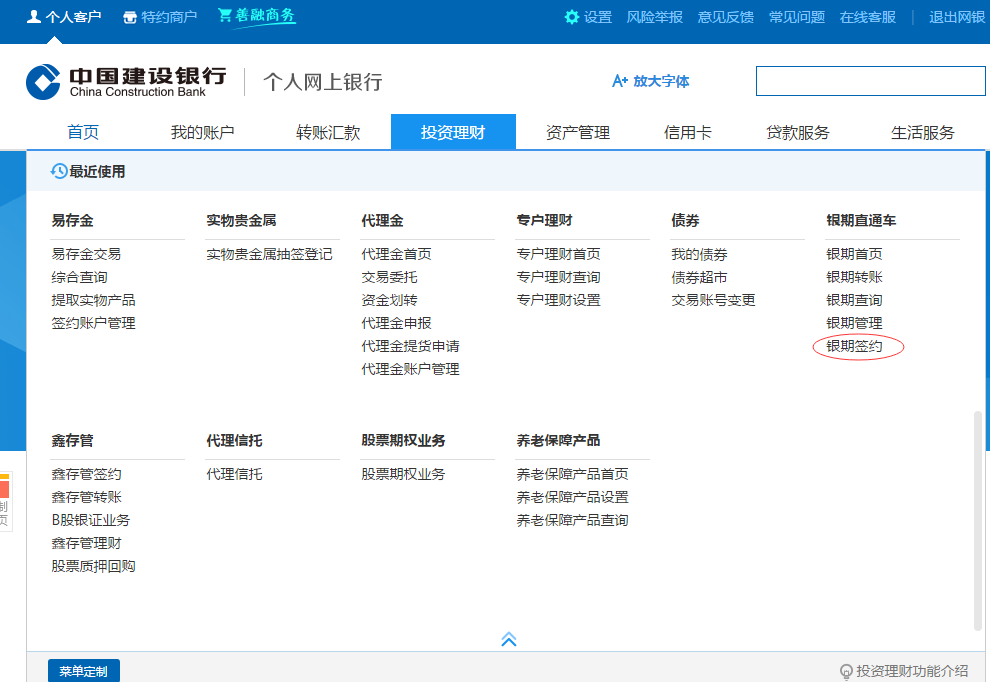Open 风险举报 in the top bar
This screenshot has width=990, height=682.
tap(655, 17)
